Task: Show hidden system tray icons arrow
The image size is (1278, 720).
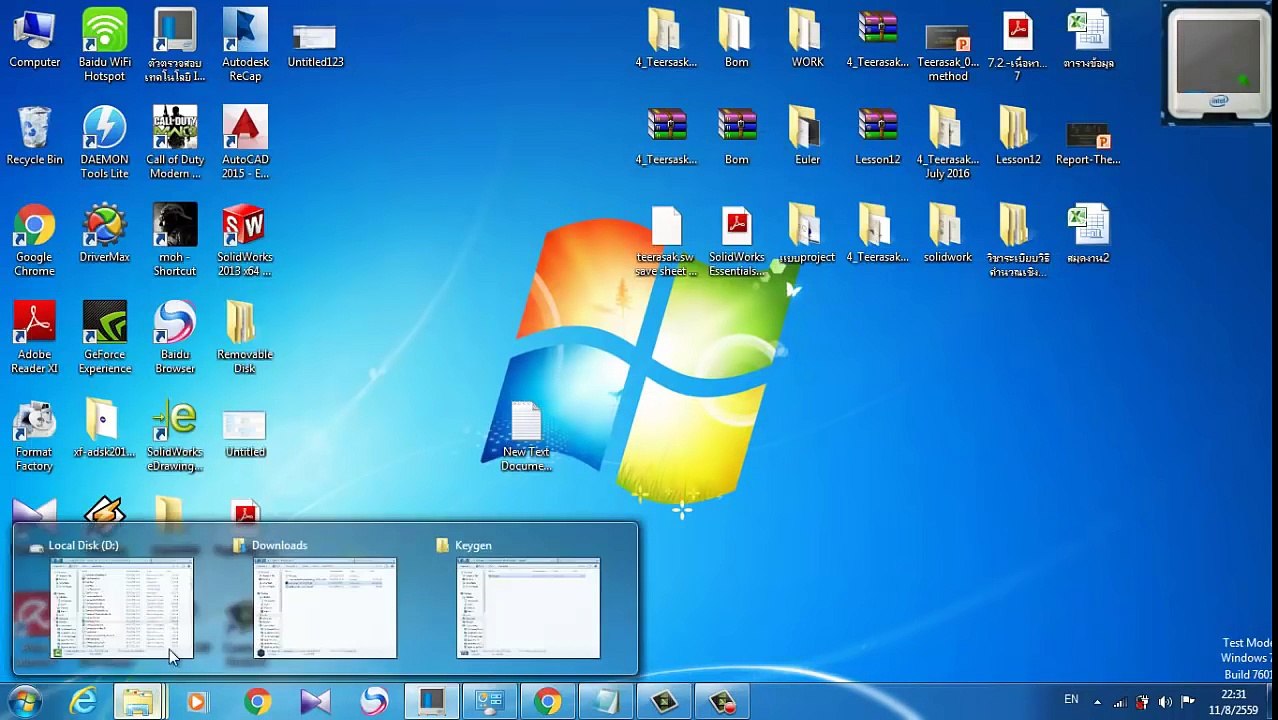Action: (1097, 702)
